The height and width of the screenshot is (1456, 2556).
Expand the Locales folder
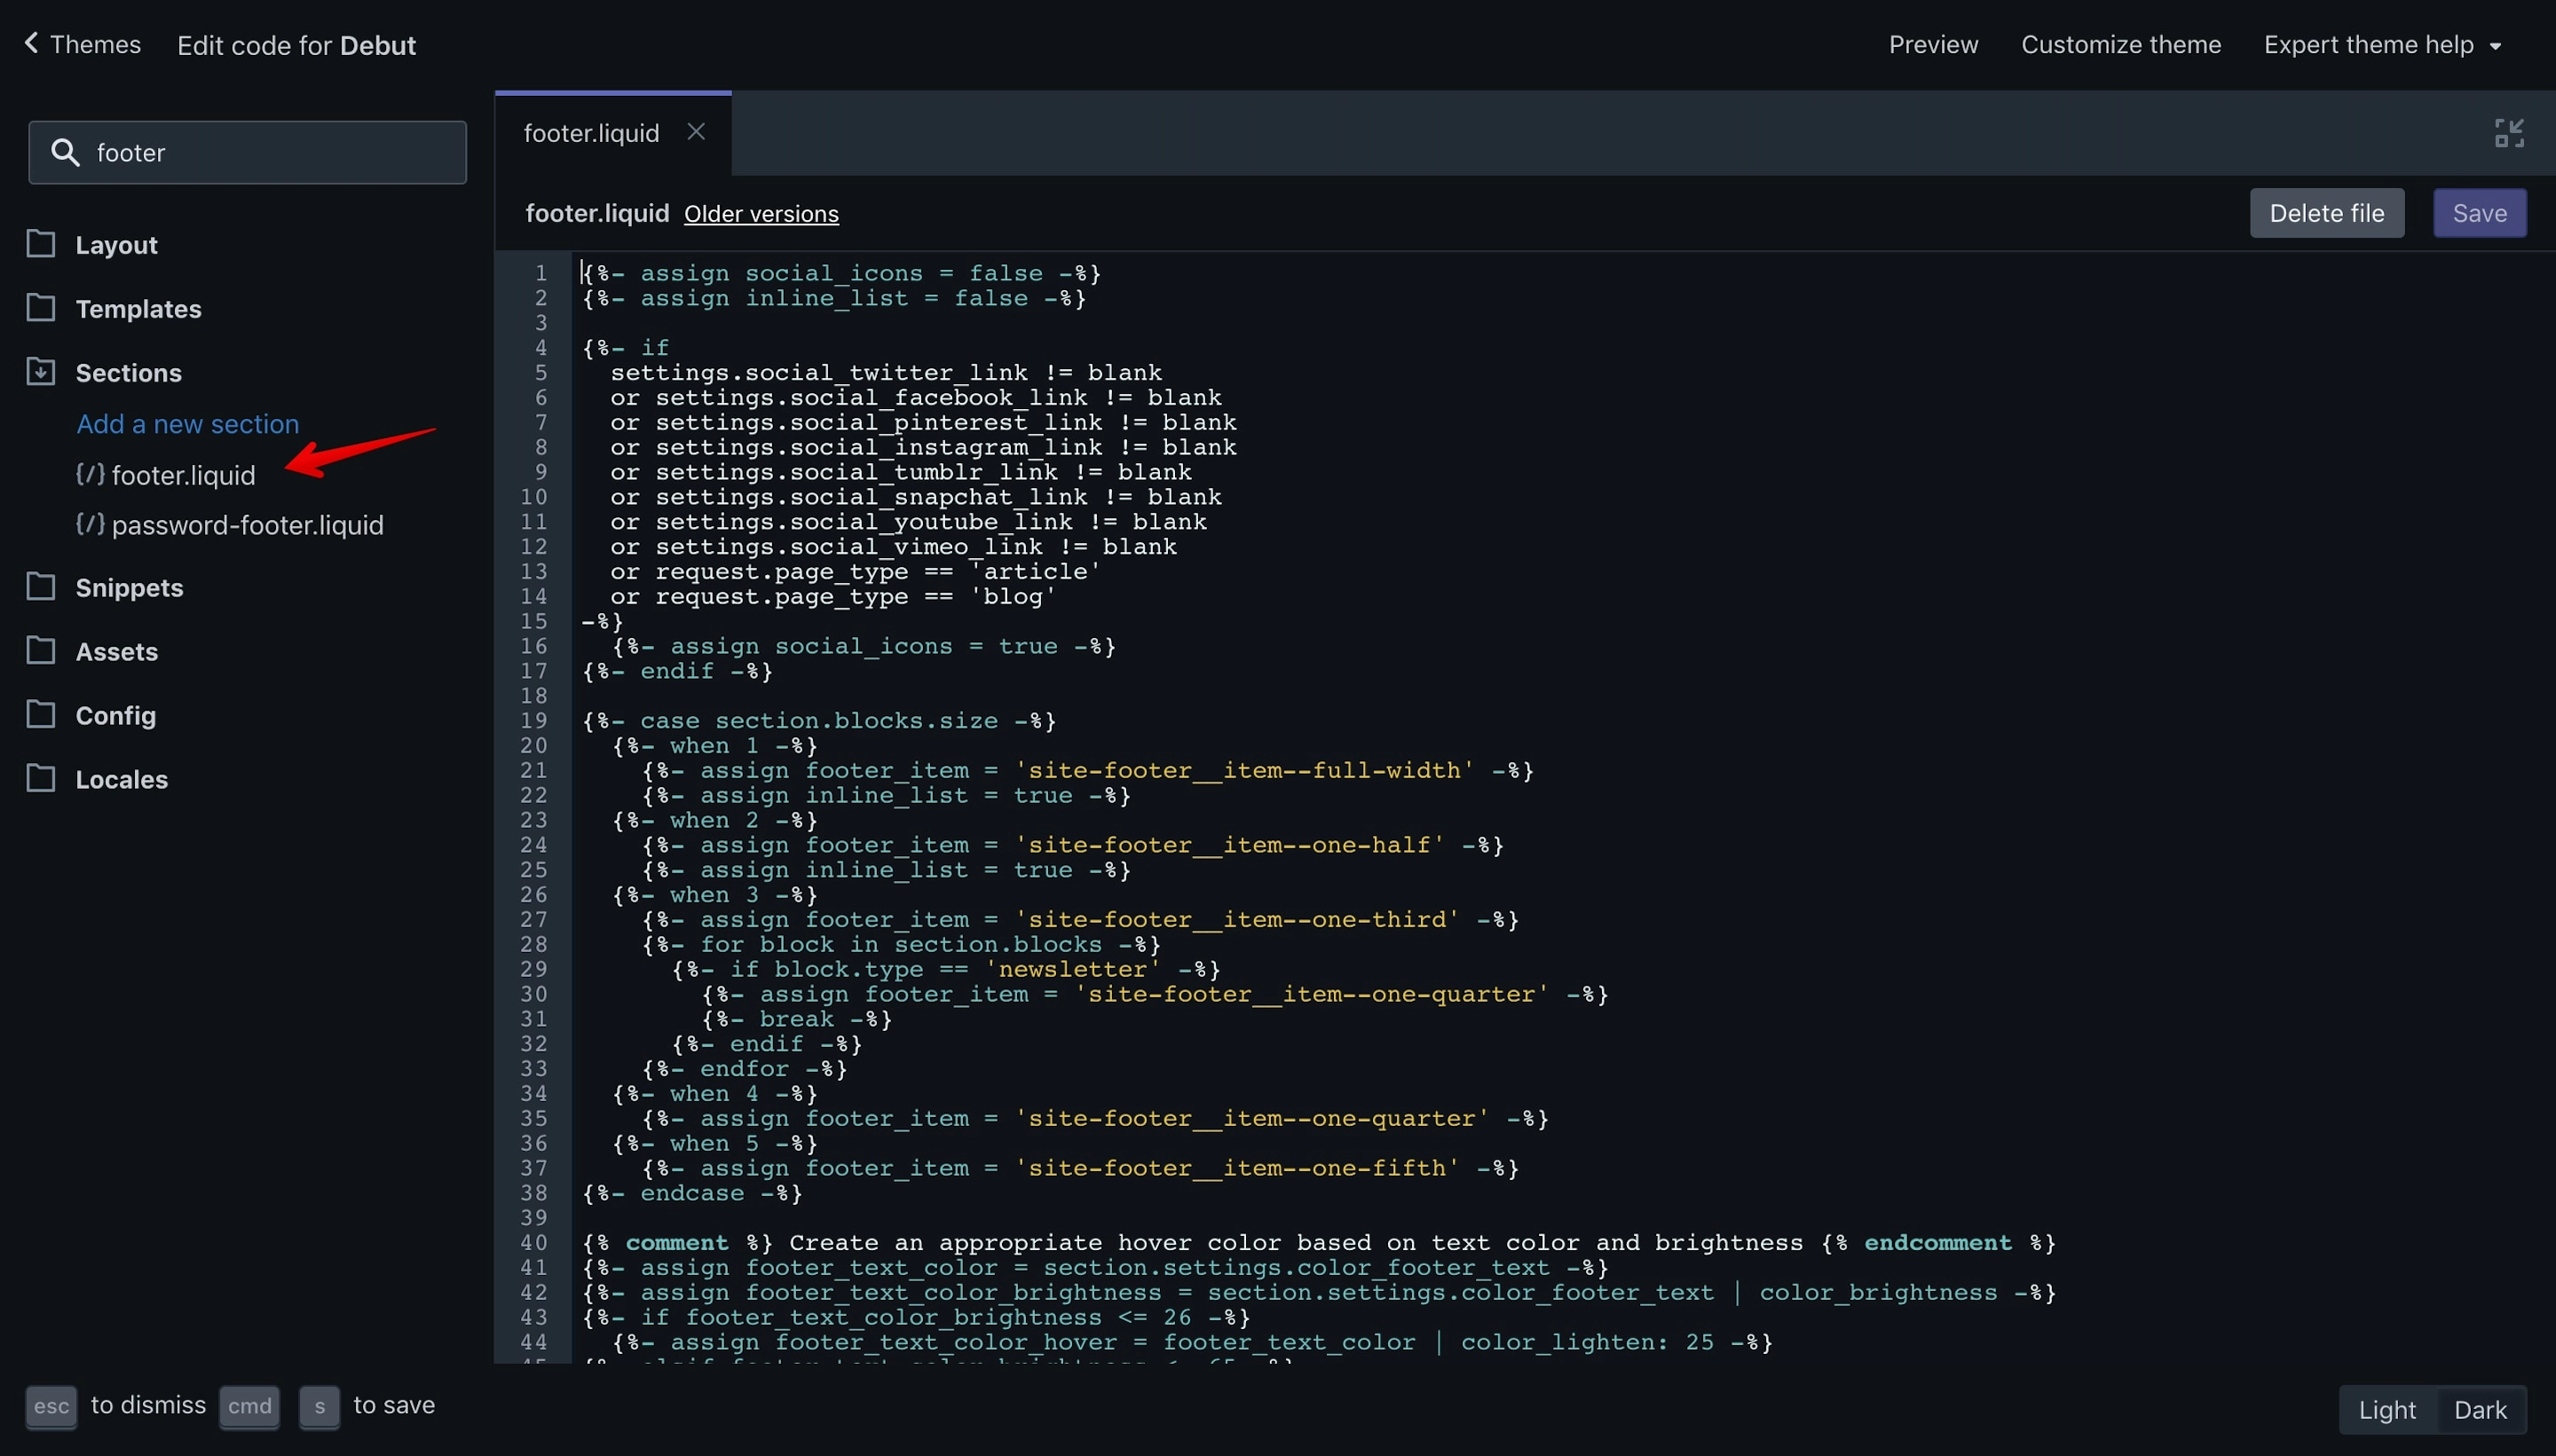[121, 780]
